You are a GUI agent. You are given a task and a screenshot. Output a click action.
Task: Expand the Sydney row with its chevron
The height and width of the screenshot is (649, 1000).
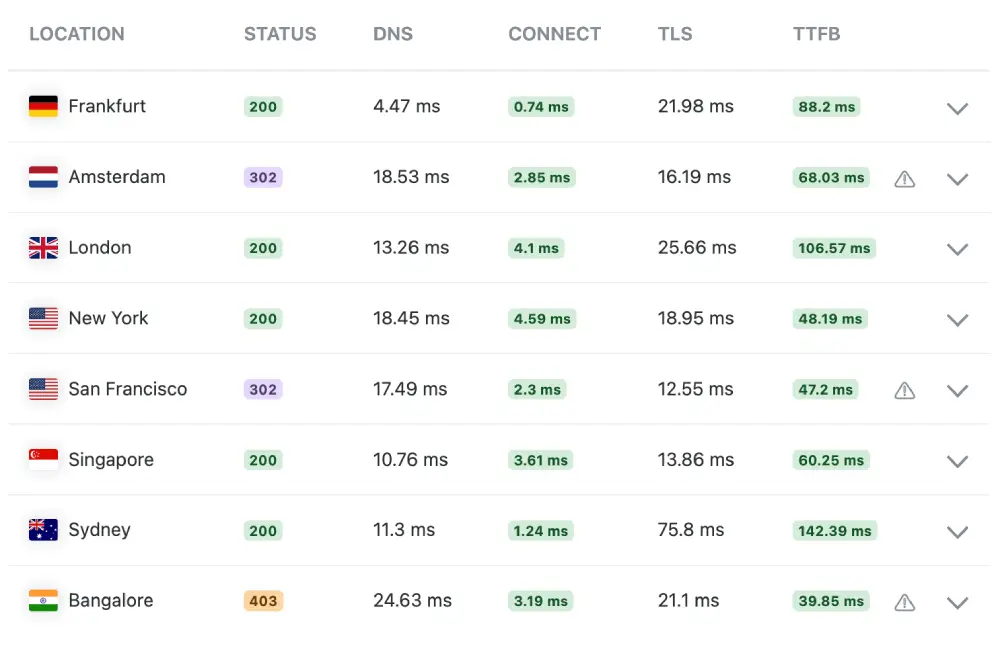(957, 533)
